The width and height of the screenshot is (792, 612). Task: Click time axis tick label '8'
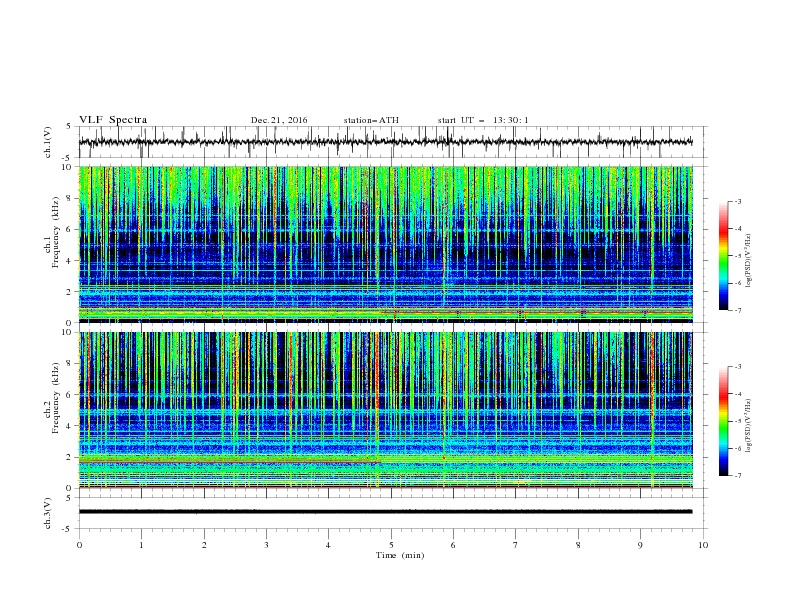pos(578,545)
